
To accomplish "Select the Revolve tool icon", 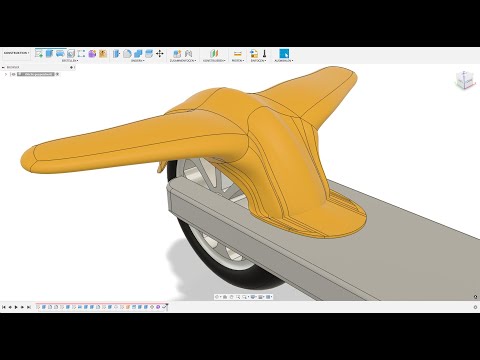I will tap(60, 53).
